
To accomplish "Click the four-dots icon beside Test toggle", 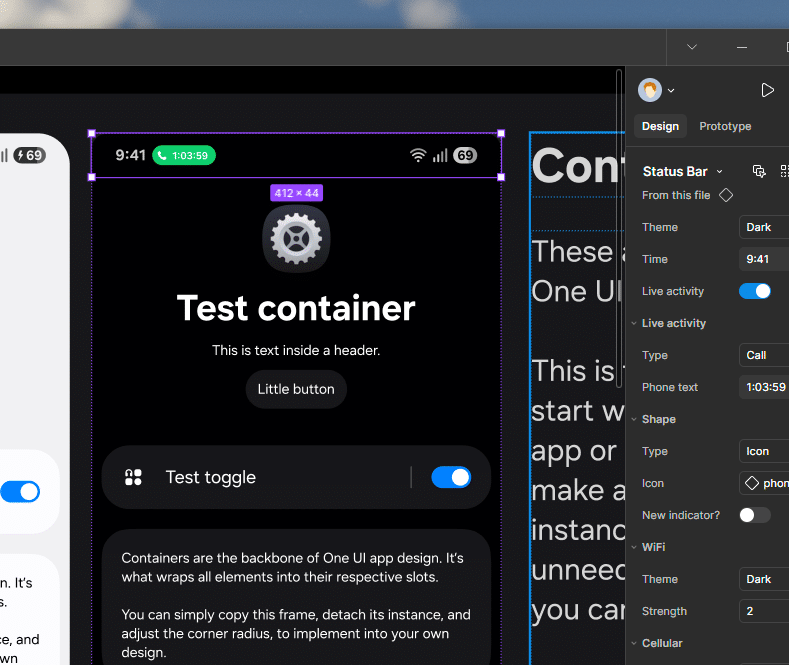I will [x=133, y=478].
